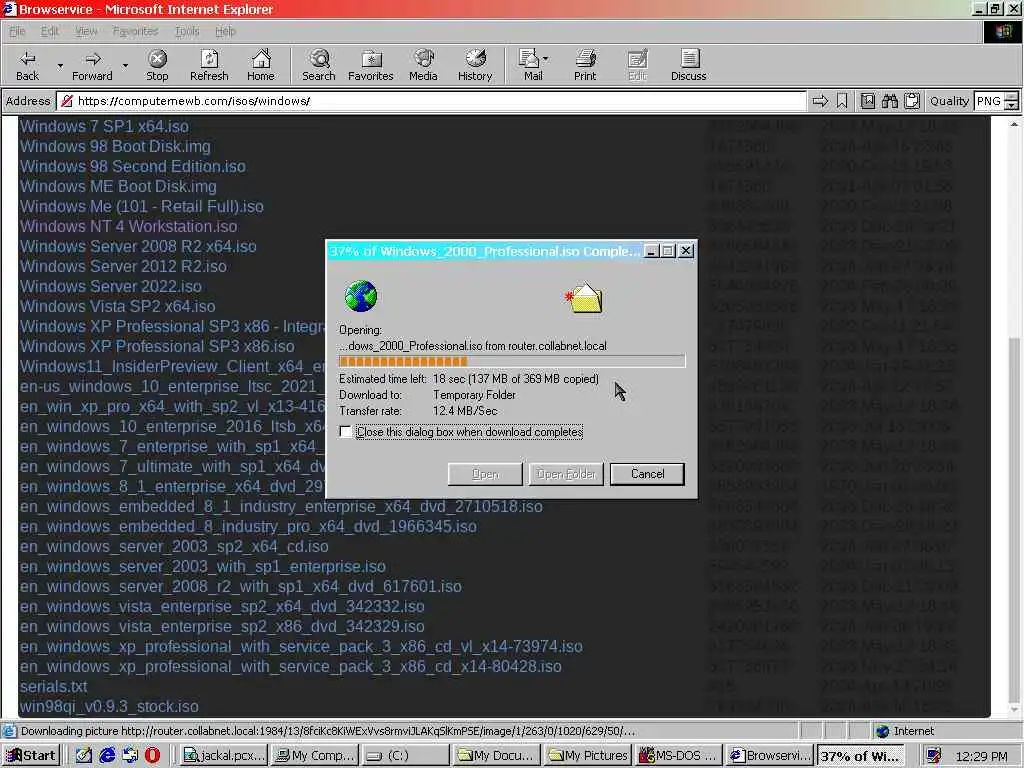Click in the Address URL field
The height and width of the screenshot is (768, 1024).
[x=431, y=101]
